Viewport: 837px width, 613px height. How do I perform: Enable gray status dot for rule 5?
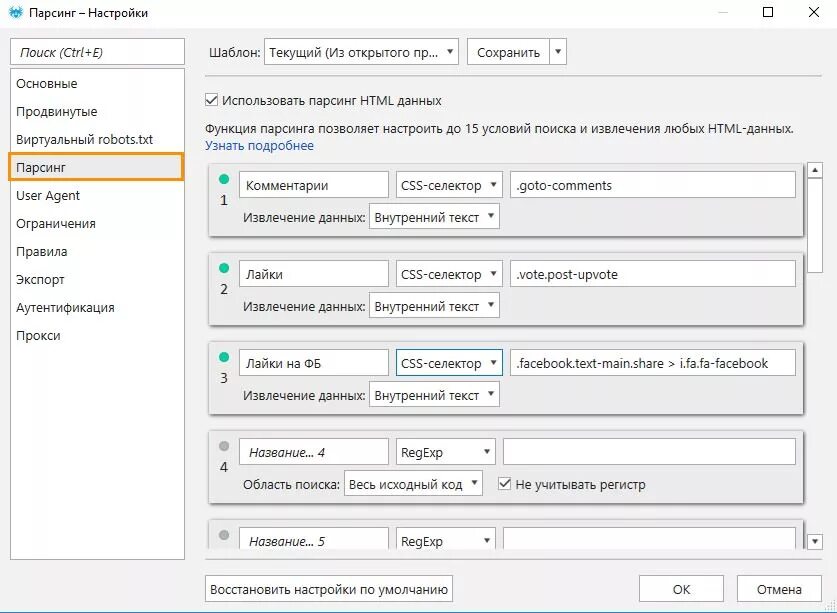[x=224, y=535]
